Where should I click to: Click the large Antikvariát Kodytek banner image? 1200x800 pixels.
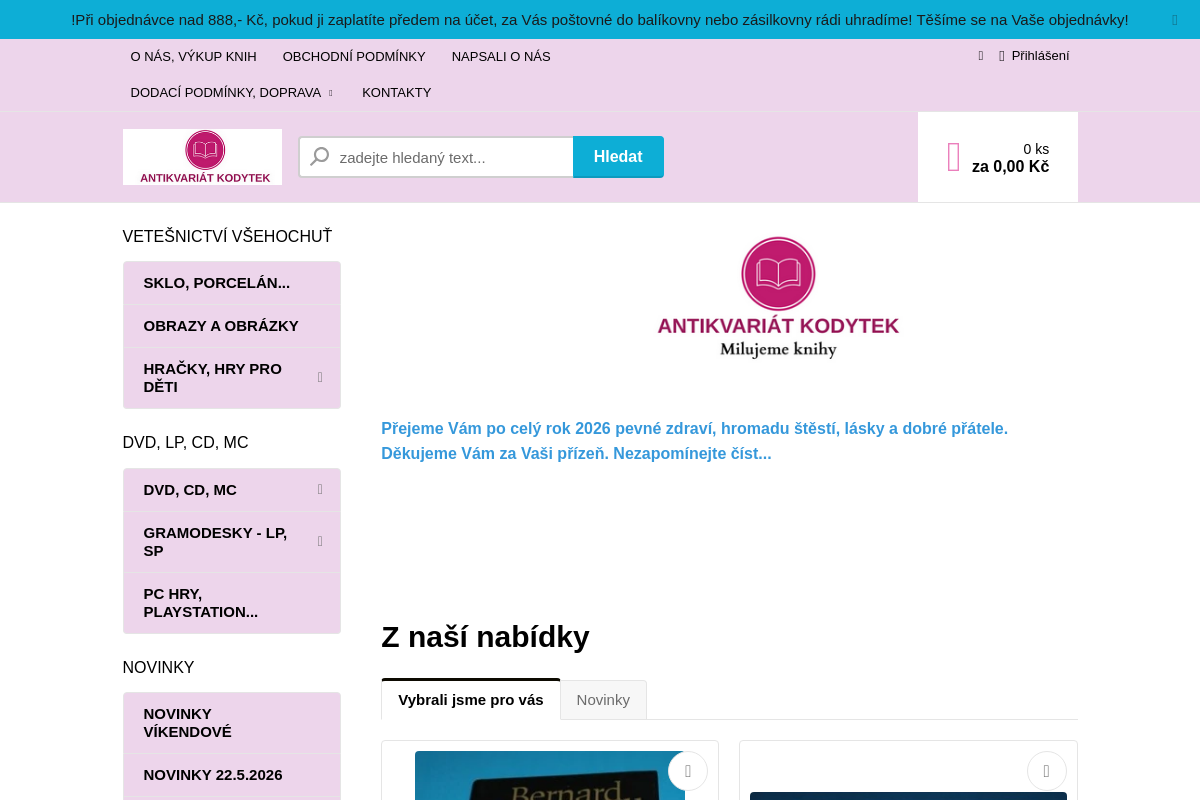click(x=778, y=298)
